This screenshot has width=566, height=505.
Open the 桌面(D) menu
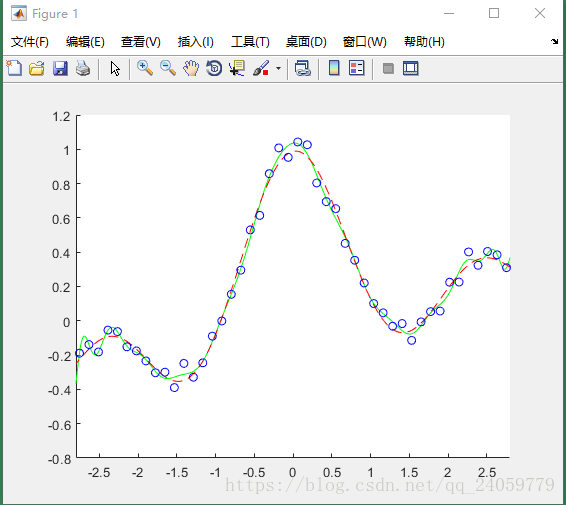306,42
